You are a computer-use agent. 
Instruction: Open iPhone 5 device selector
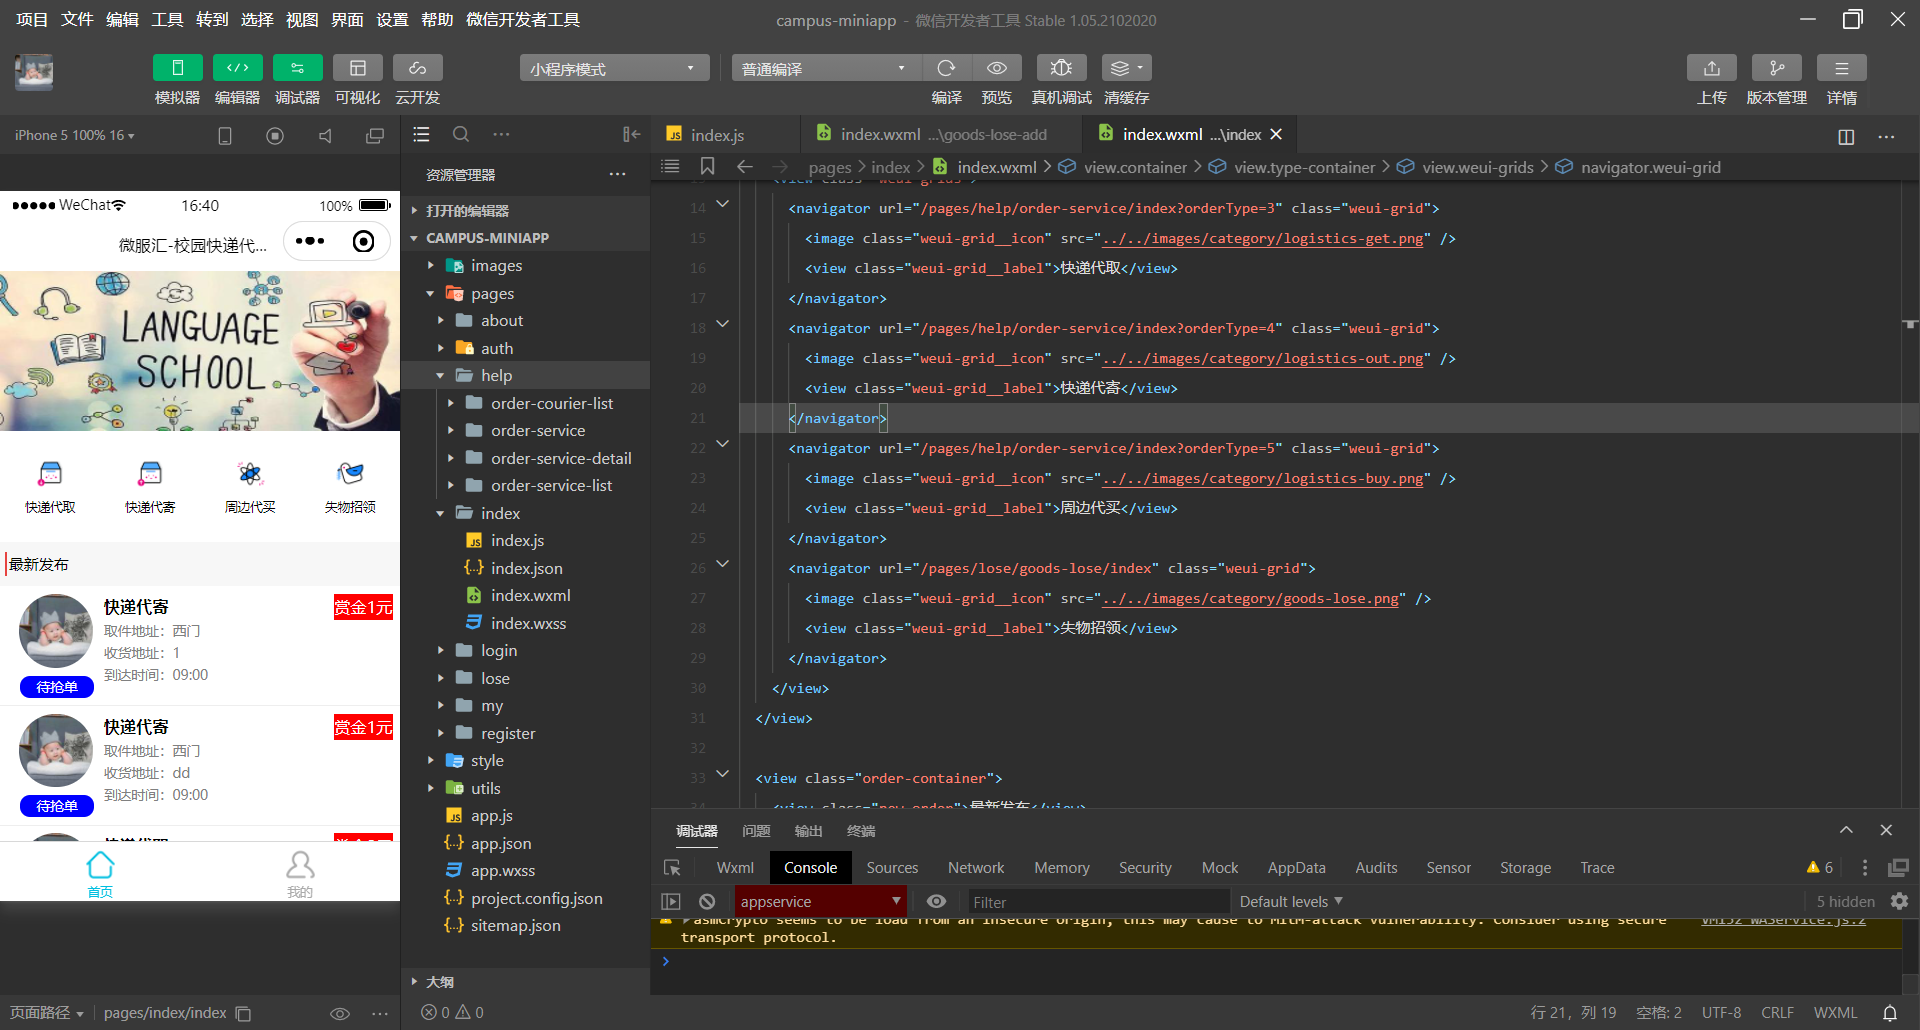(x=75, y=135)
